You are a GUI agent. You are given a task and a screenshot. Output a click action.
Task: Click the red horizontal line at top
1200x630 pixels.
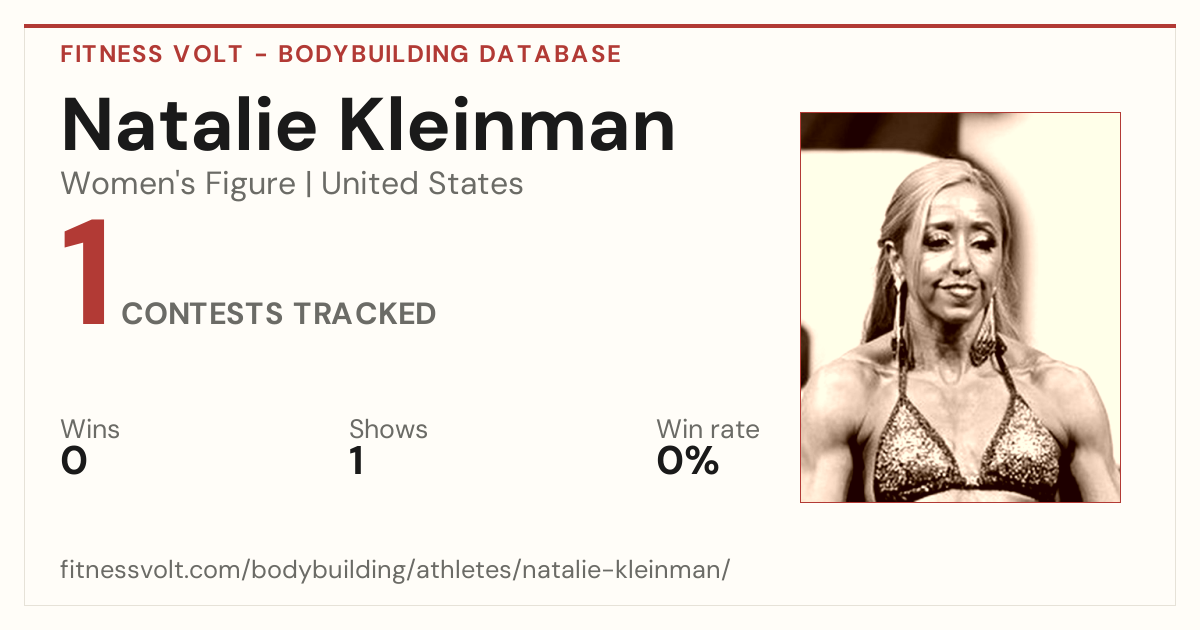click(600, 26)
